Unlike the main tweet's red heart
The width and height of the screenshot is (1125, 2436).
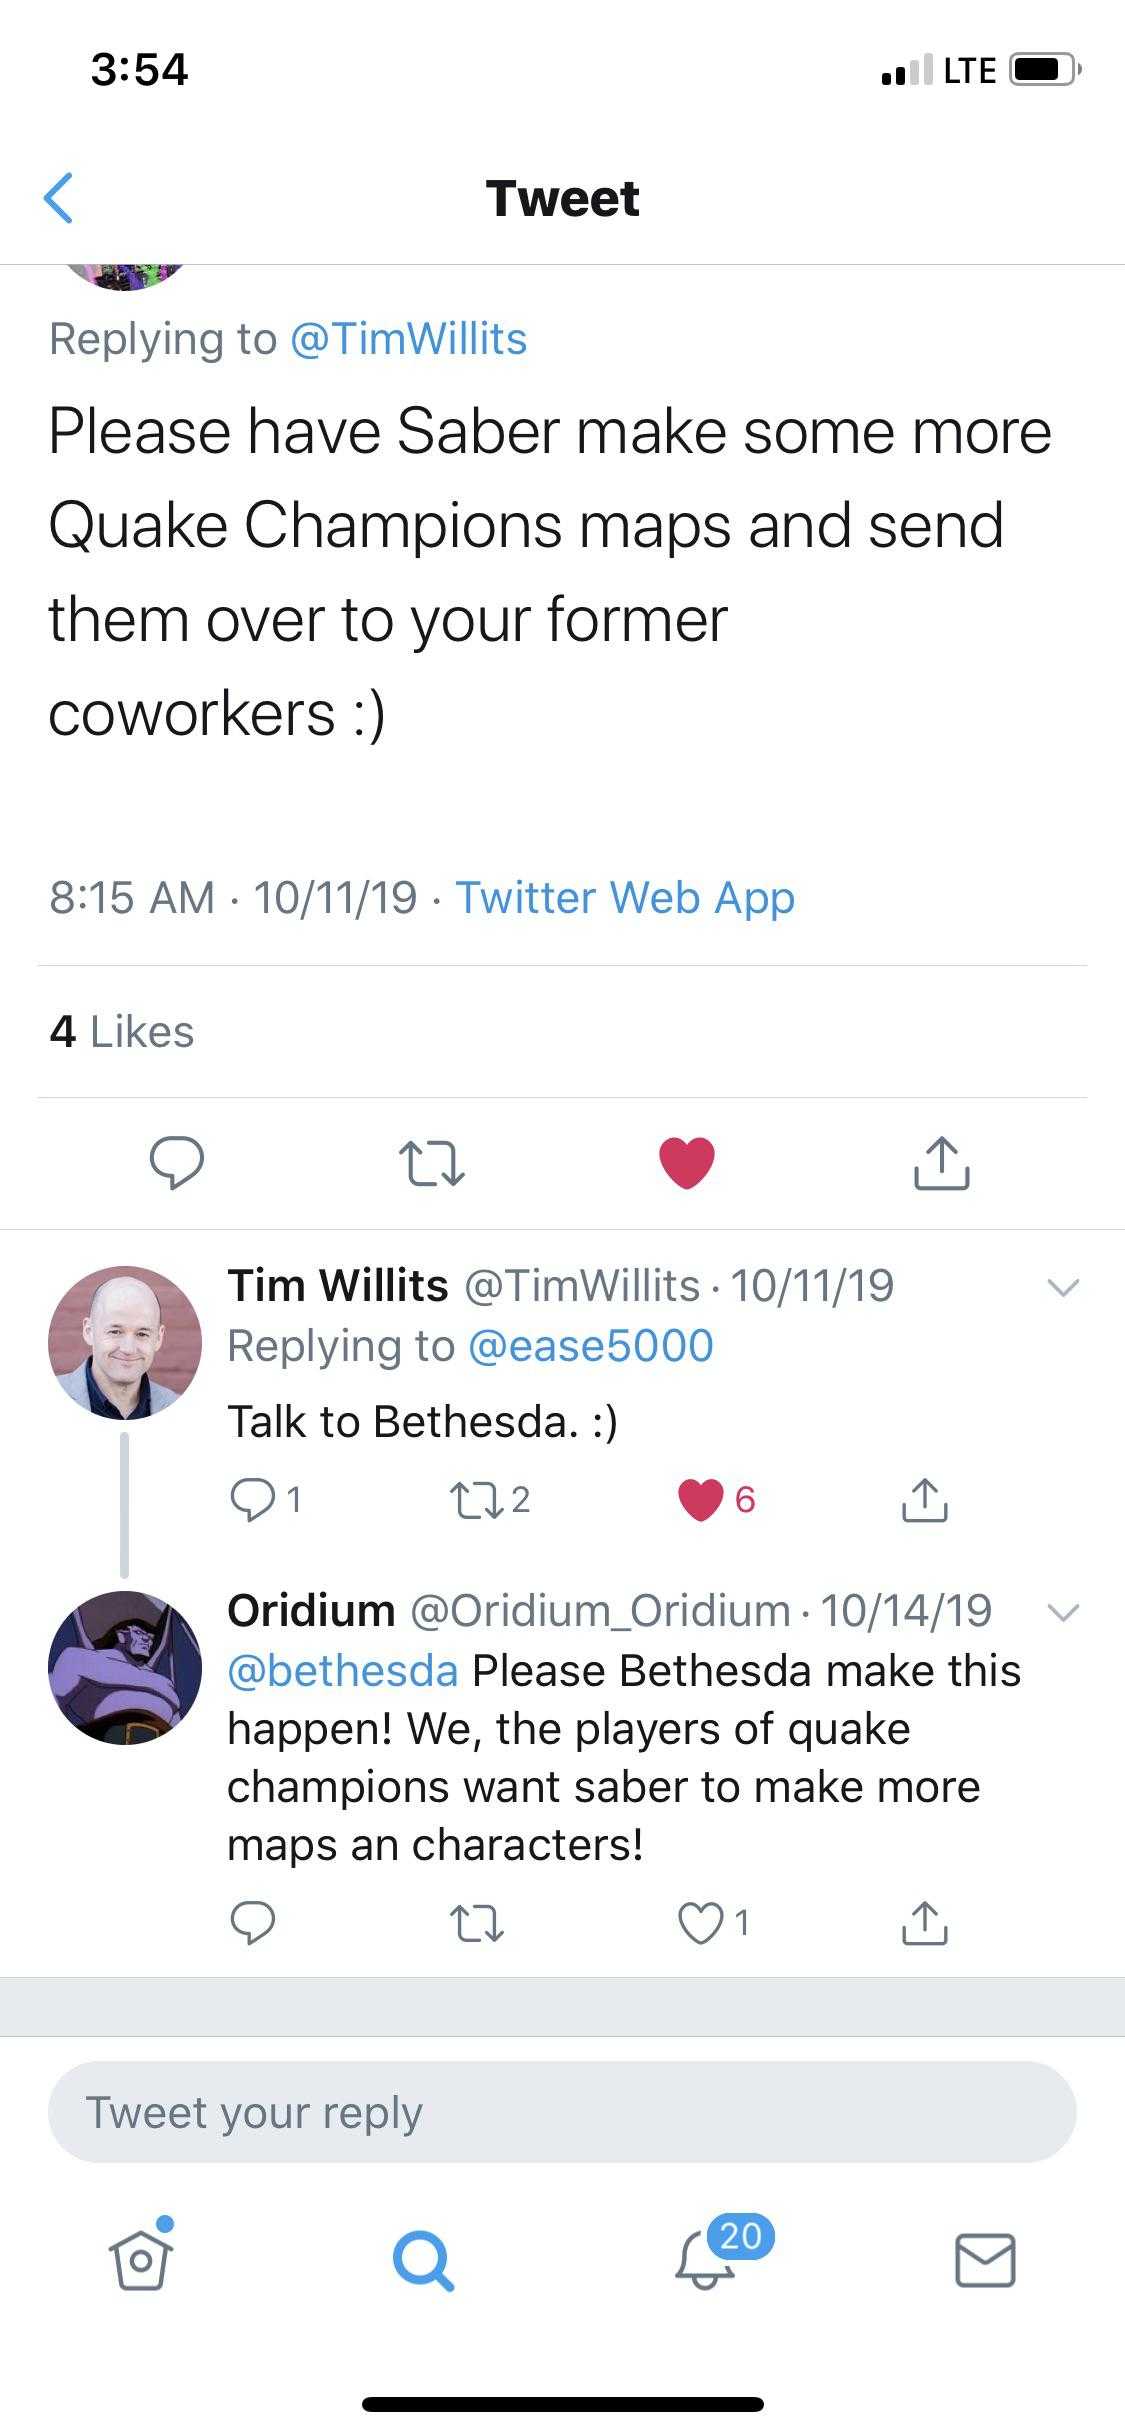tap(687, 1163)
